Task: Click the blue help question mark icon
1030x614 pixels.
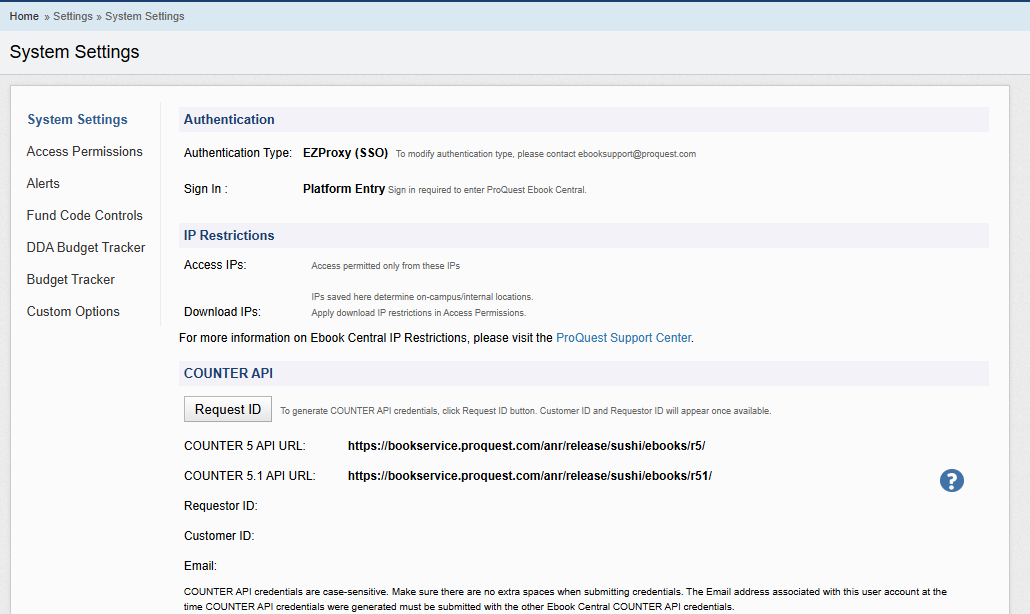Action: tap(951, 481)
